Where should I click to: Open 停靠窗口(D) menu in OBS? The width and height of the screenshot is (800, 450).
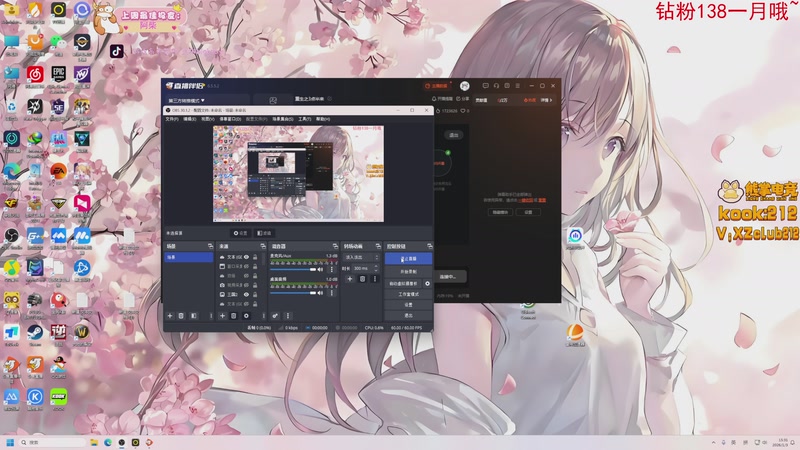(x=230, y=119)
